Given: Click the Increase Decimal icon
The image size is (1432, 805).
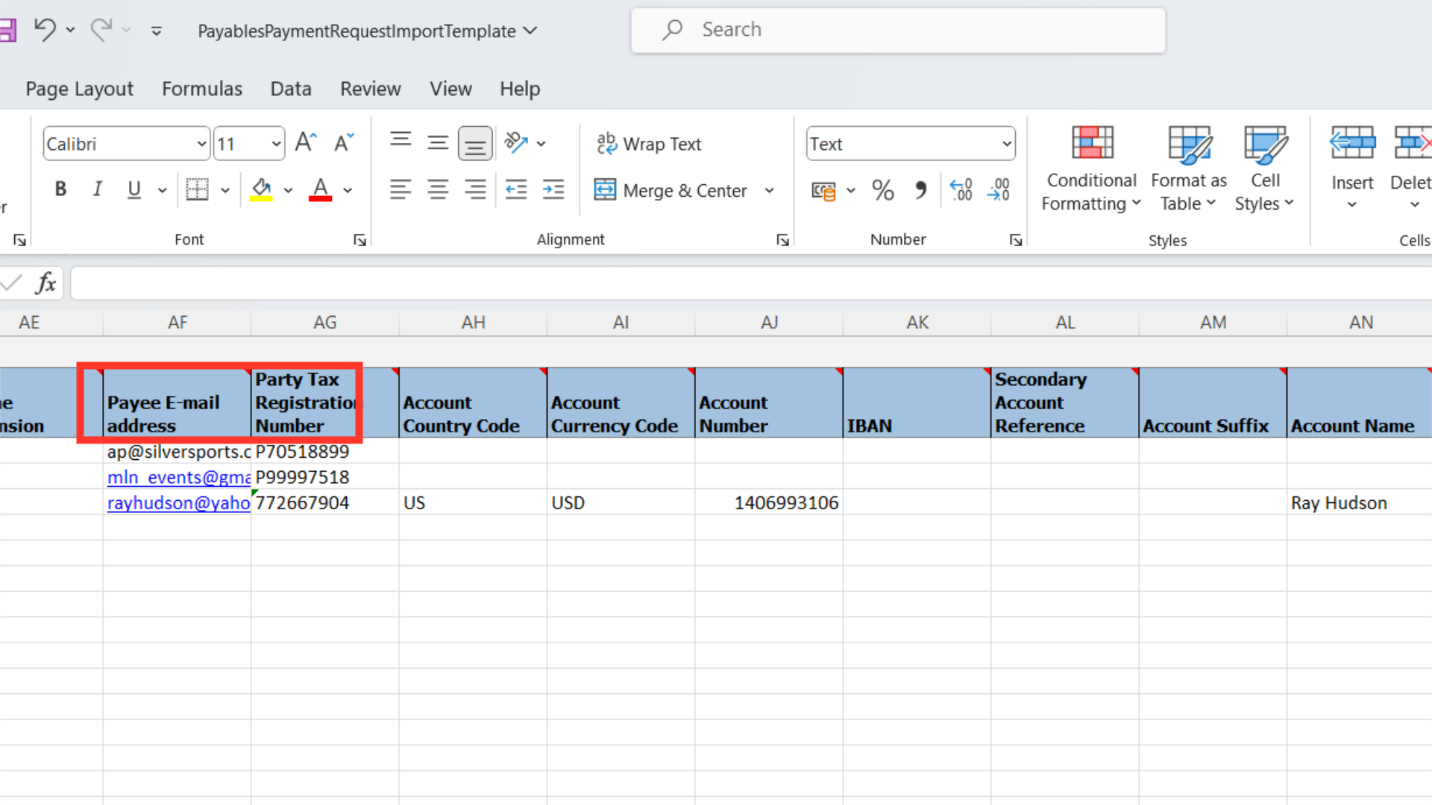Looking at the screenshot, I should [961, 190].
